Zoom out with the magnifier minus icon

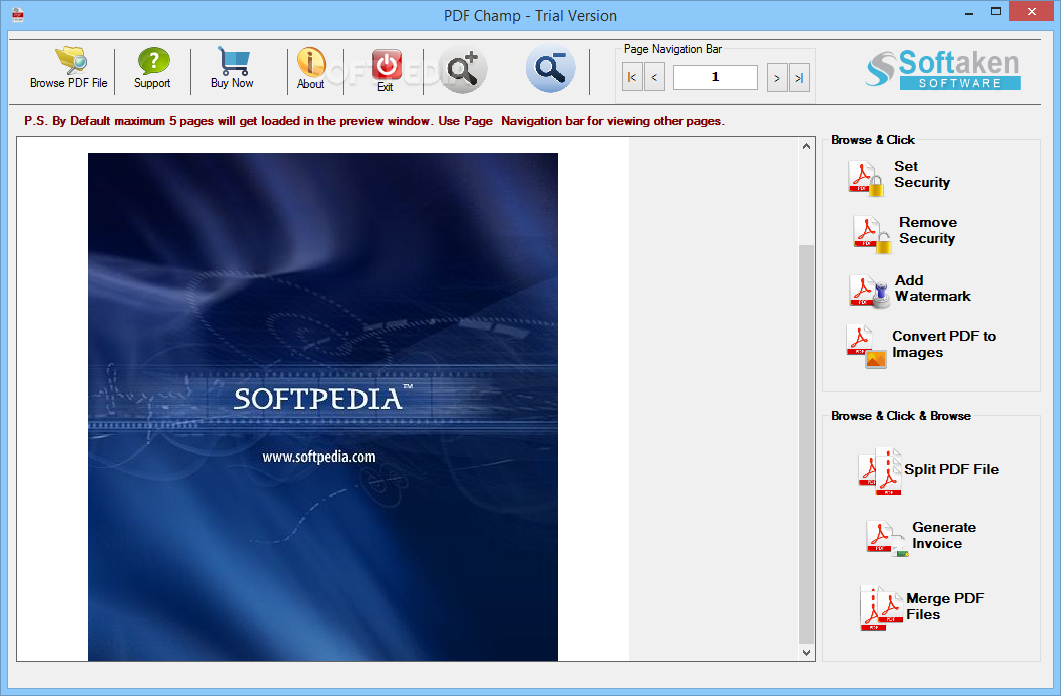(x=550, y=69)
